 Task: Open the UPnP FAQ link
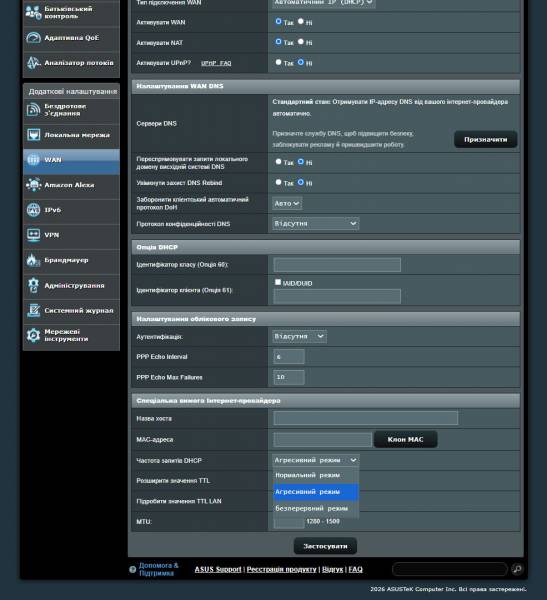(216, 63)
